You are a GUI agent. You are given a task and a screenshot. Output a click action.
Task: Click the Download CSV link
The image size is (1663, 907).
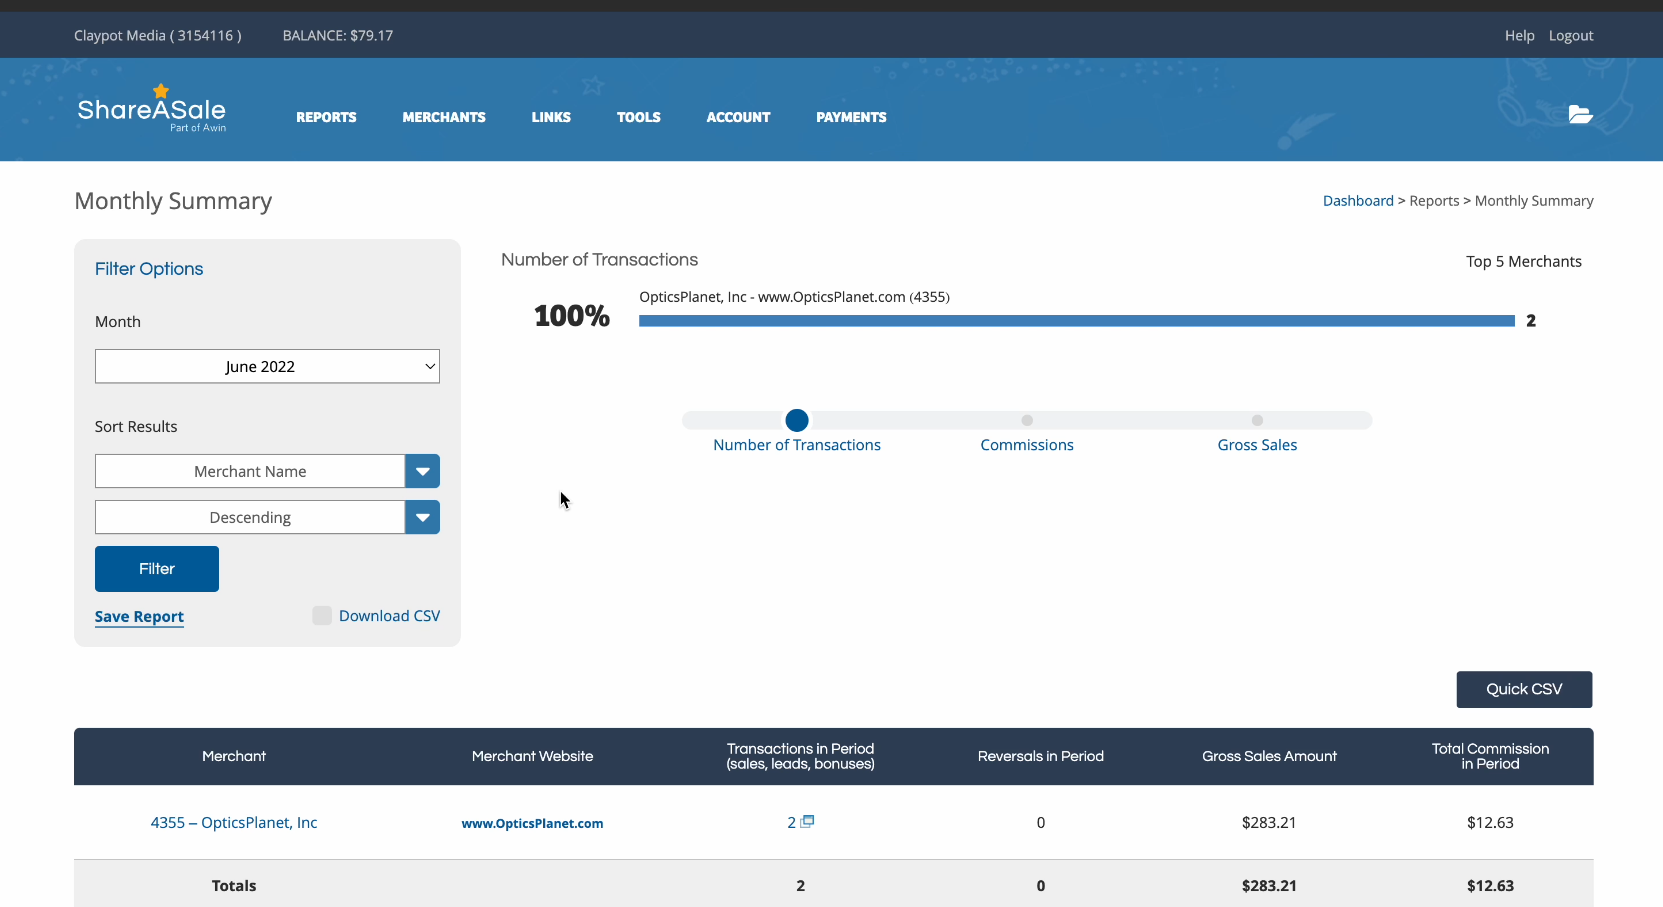(x=389, y=616)
